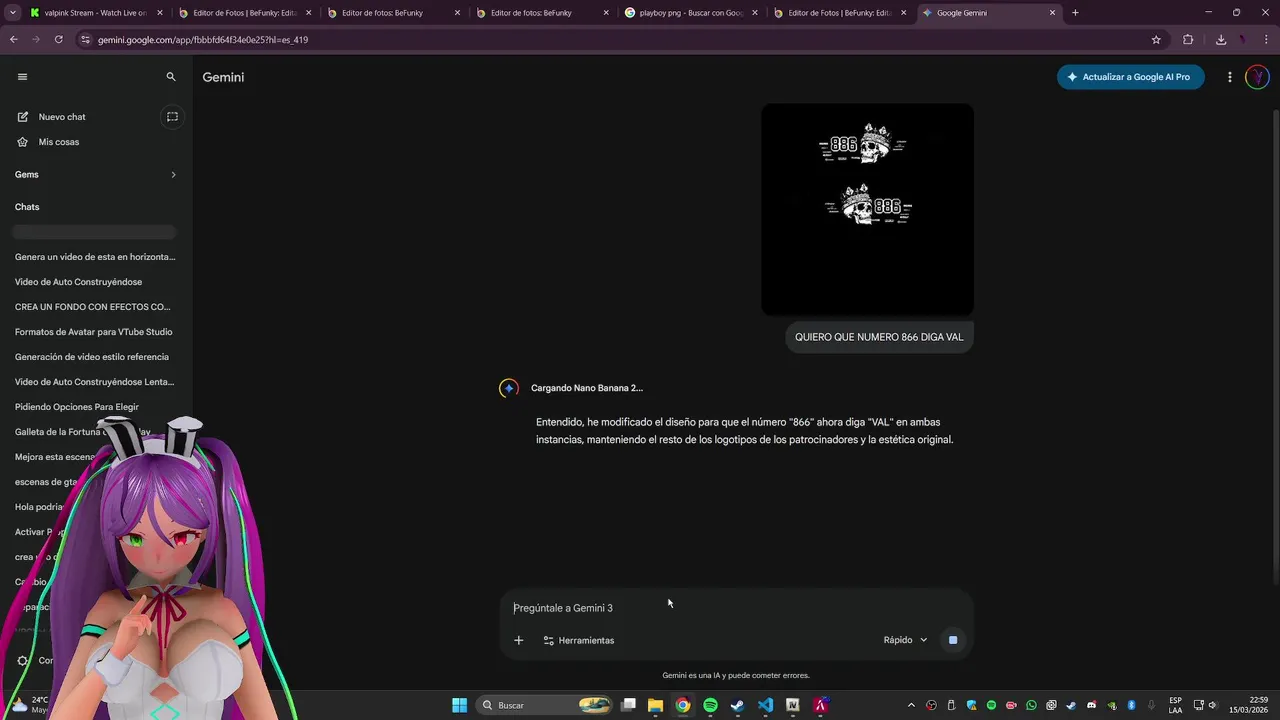Open browser extensions puzzle icon
The height and width of the screenshot is (720, 1280).
pos(1188,40)
